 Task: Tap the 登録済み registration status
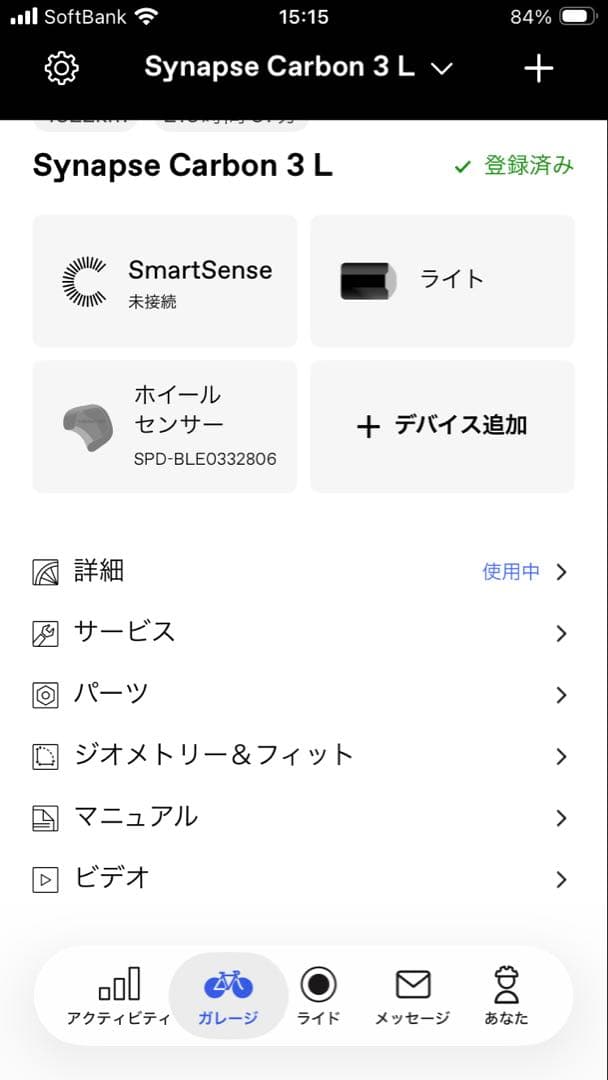[514, 166]
